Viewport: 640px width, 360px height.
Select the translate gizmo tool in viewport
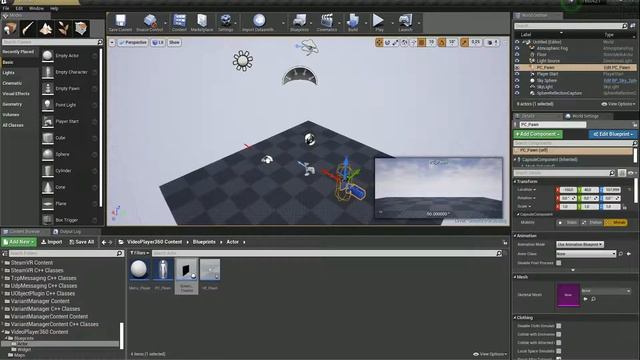[379, 42]
